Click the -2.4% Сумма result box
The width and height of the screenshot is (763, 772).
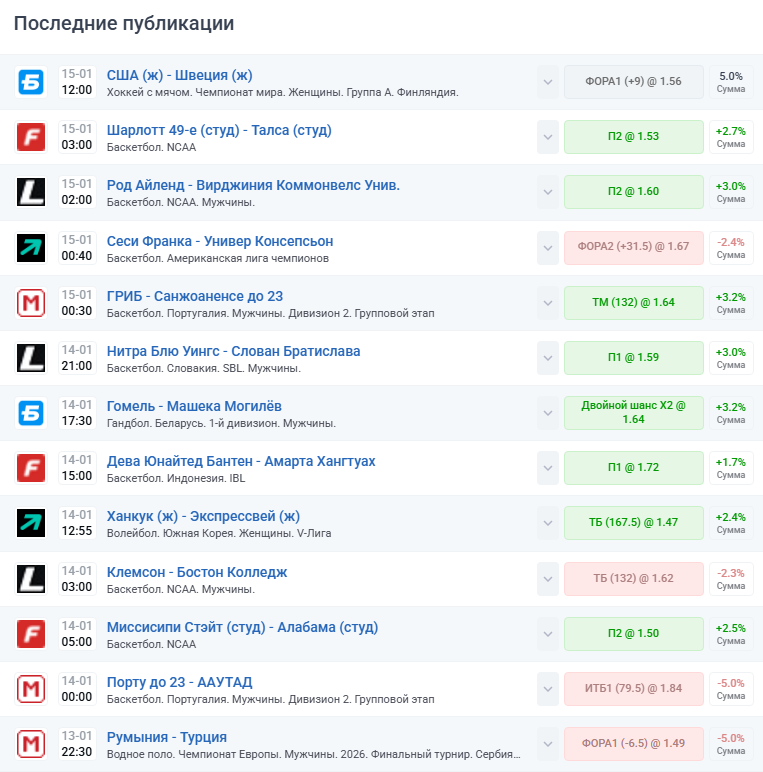click(x=731, y=247)
